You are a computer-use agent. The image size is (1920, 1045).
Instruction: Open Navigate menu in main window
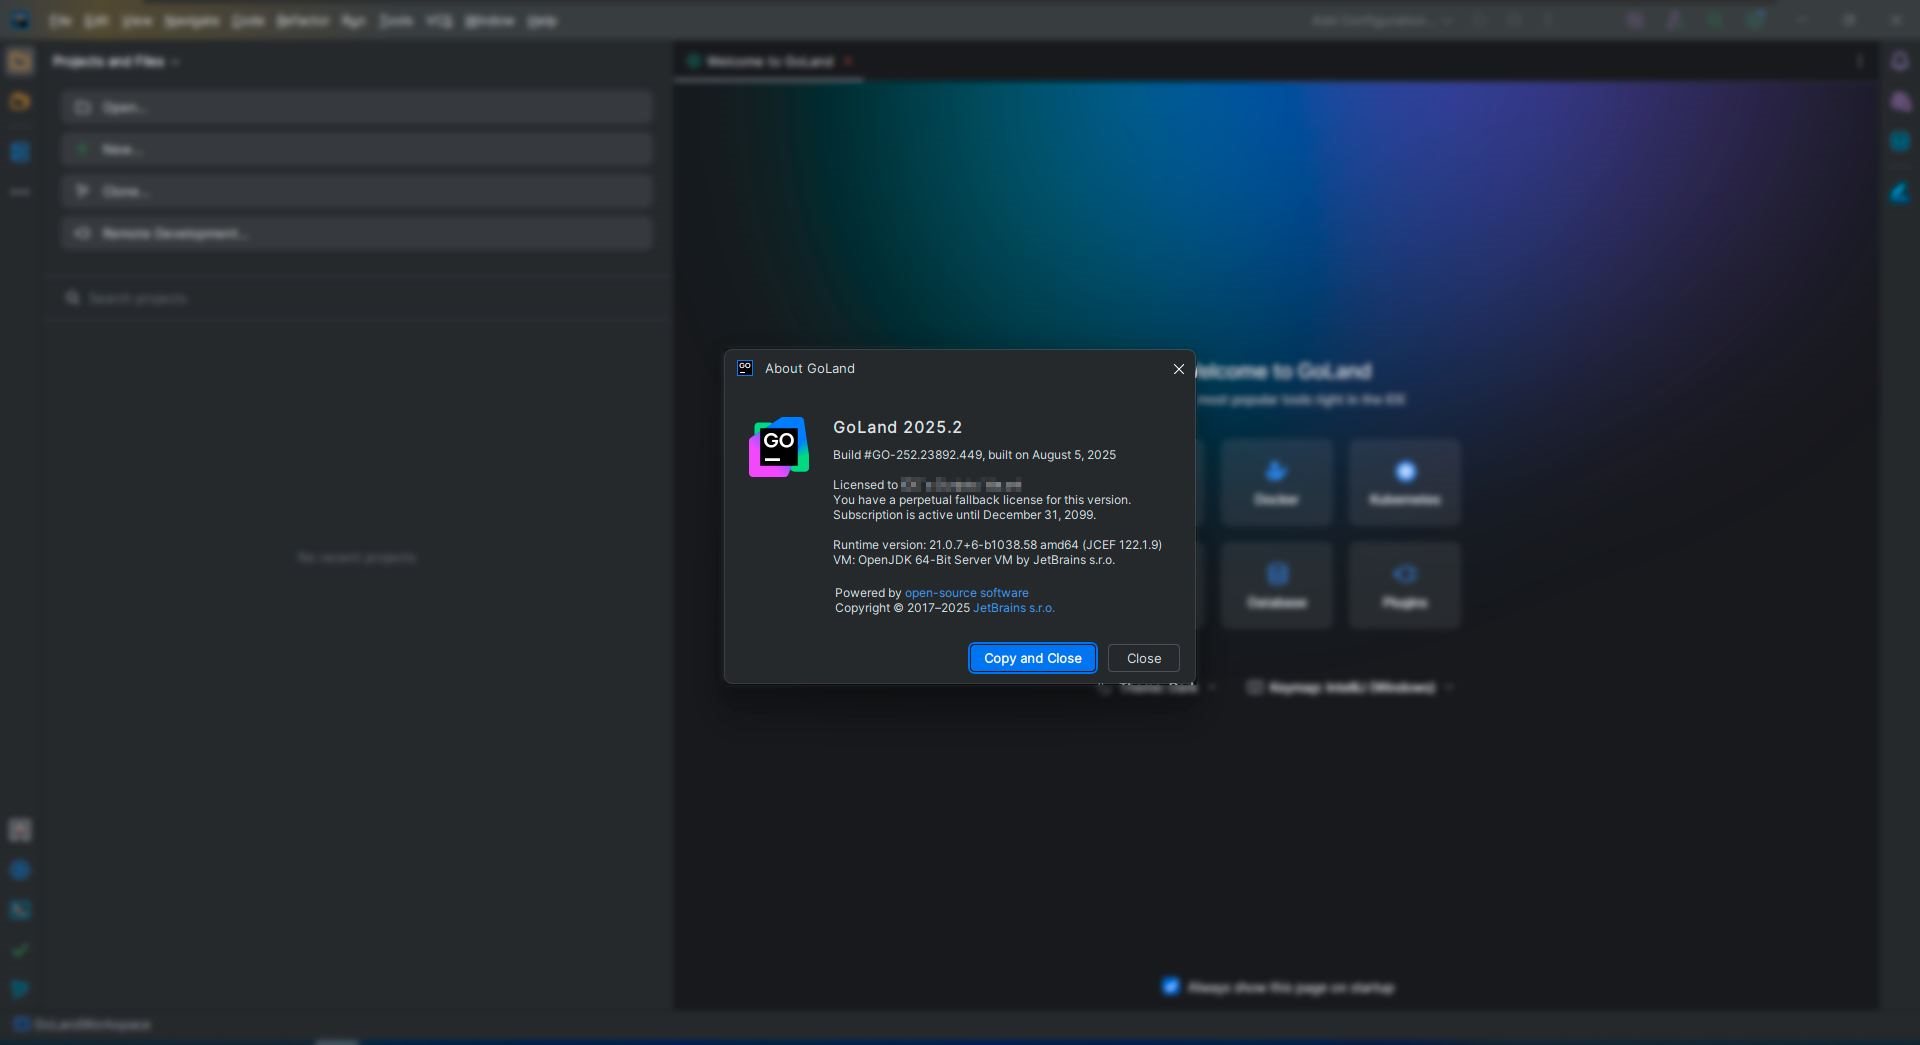pyautogui.click(x=192, y=20)
